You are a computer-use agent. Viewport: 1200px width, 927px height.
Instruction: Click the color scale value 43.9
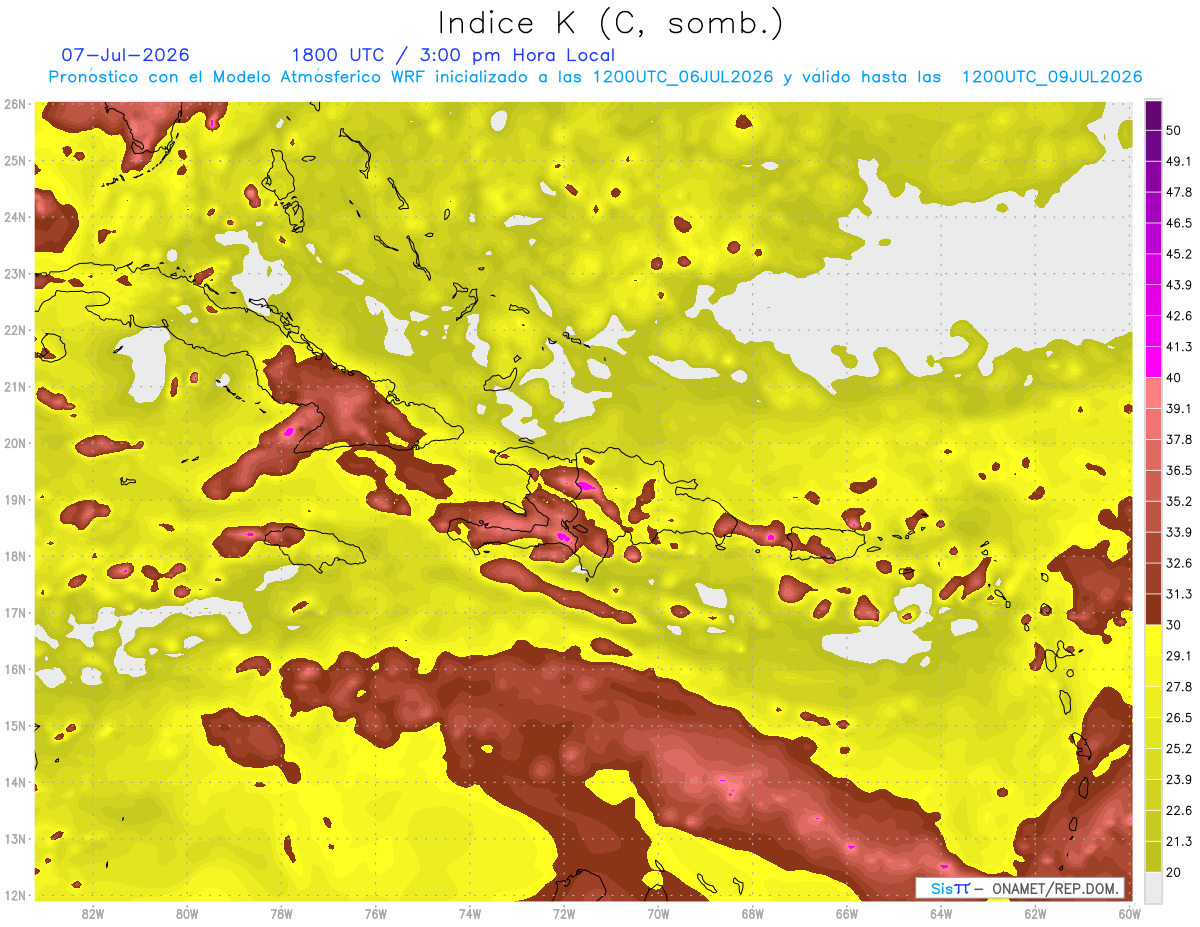[x=1179, y=285]
